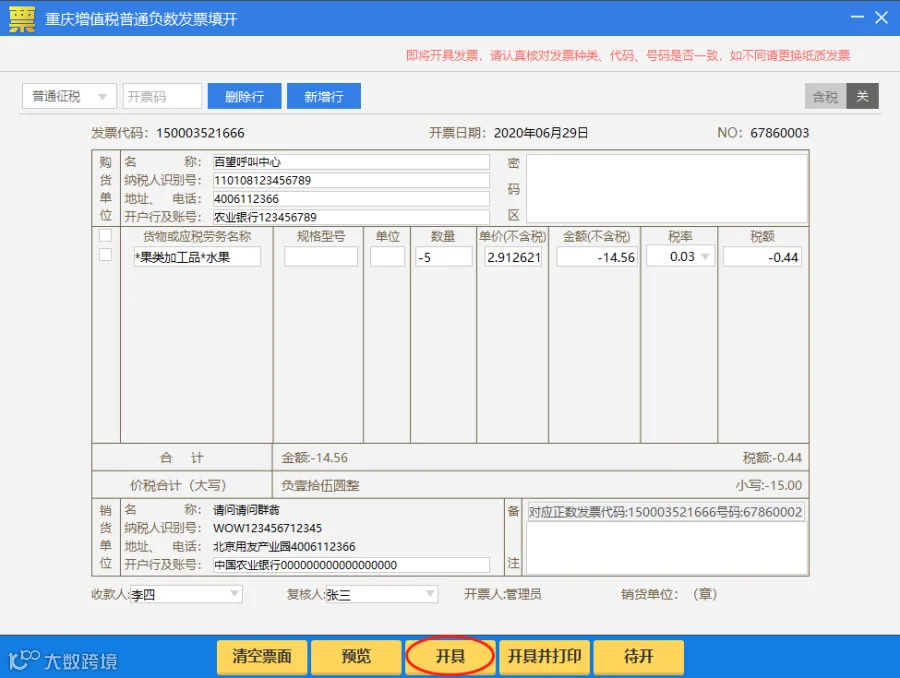The image size is (900, 678).
Task: Click the circled 开具 button
Action: (x=450, y=656)
